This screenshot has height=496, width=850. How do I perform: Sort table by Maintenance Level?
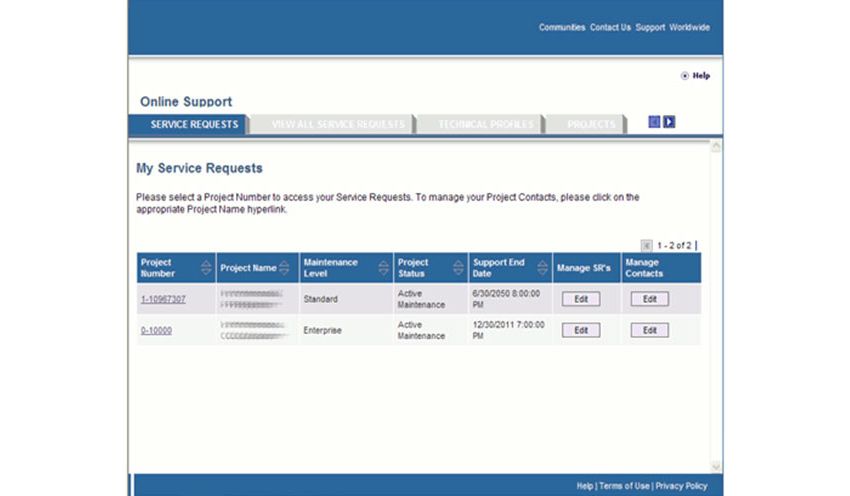[x=383, y=268]
